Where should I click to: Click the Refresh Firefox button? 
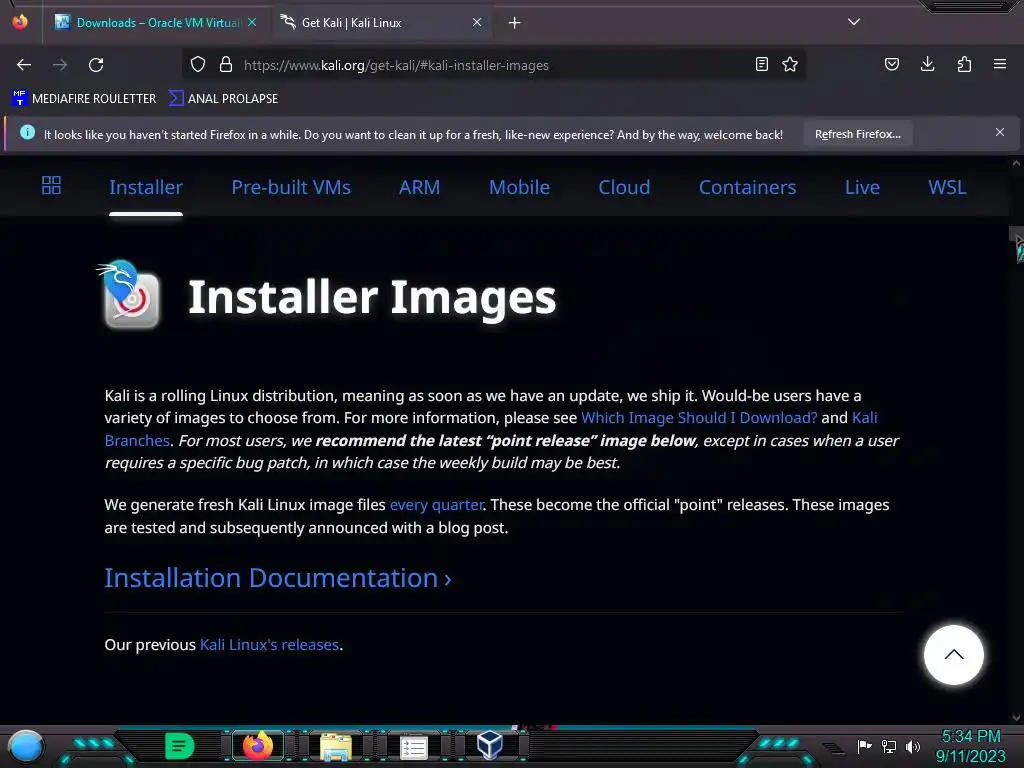pyautogui.click(x=857, y=134)
